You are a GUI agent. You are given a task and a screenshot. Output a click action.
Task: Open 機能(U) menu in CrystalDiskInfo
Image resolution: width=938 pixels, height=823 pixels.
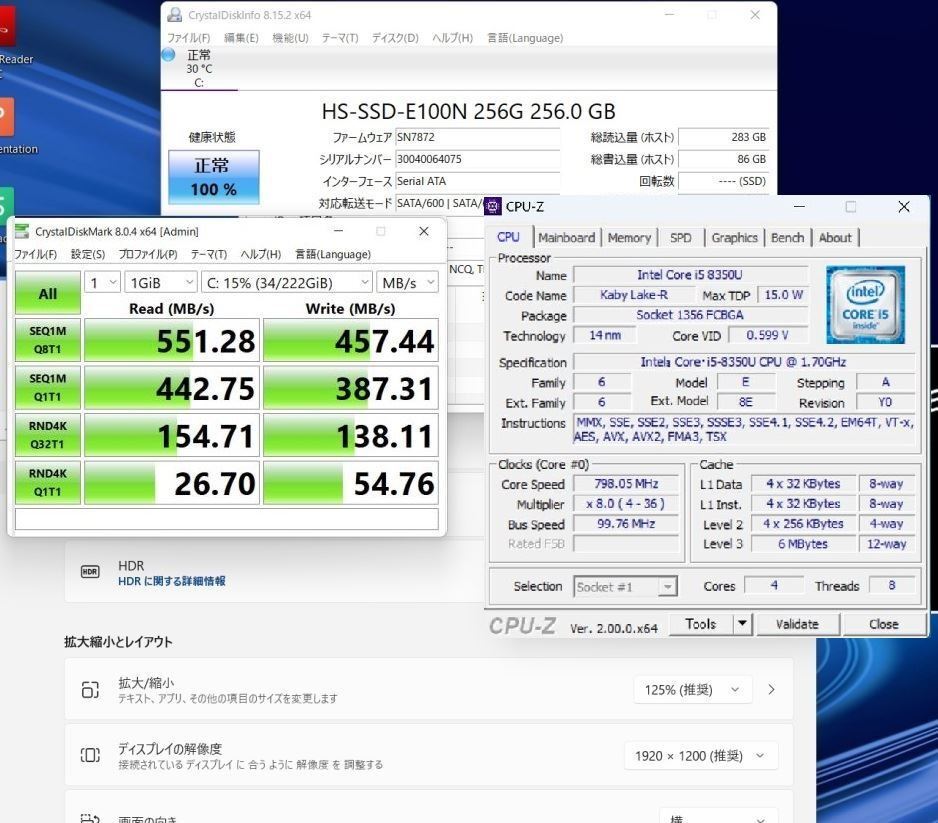(290, 38)
